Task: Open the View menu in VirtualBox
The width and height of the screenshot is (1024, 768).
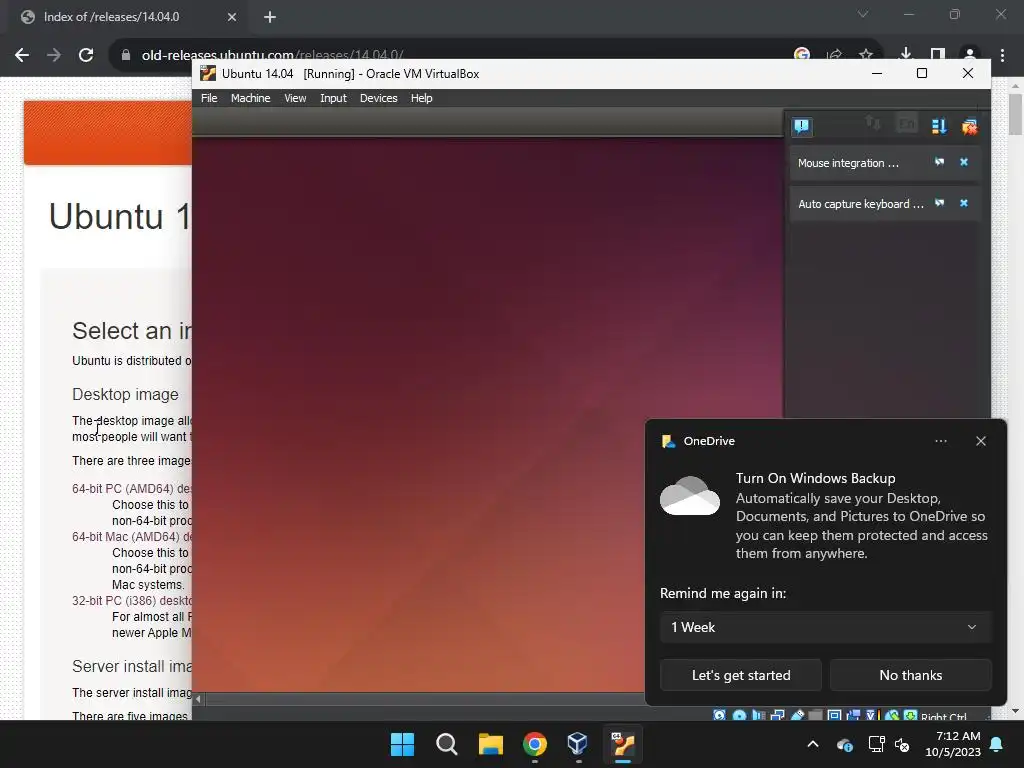Action: [x=295, y=98]
